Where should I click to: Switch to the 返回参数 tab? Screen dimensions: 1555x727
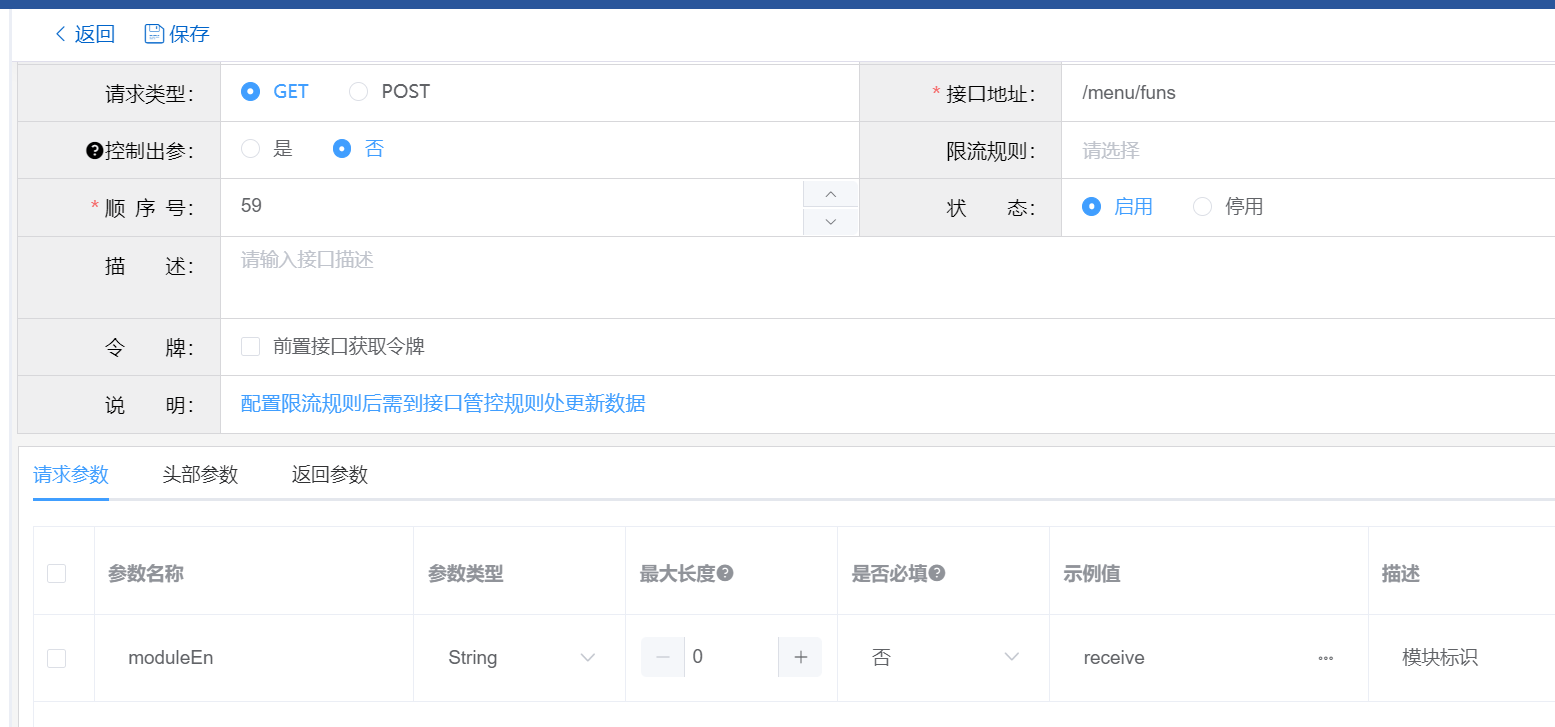tap(330, 475)
